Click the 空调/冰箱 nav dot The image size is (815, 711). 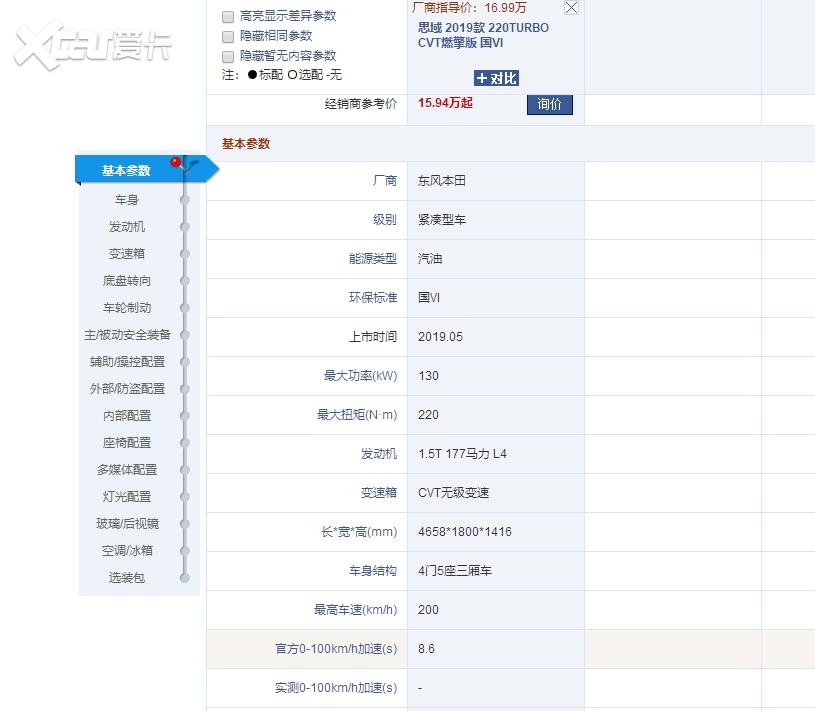tap(185, 551)
